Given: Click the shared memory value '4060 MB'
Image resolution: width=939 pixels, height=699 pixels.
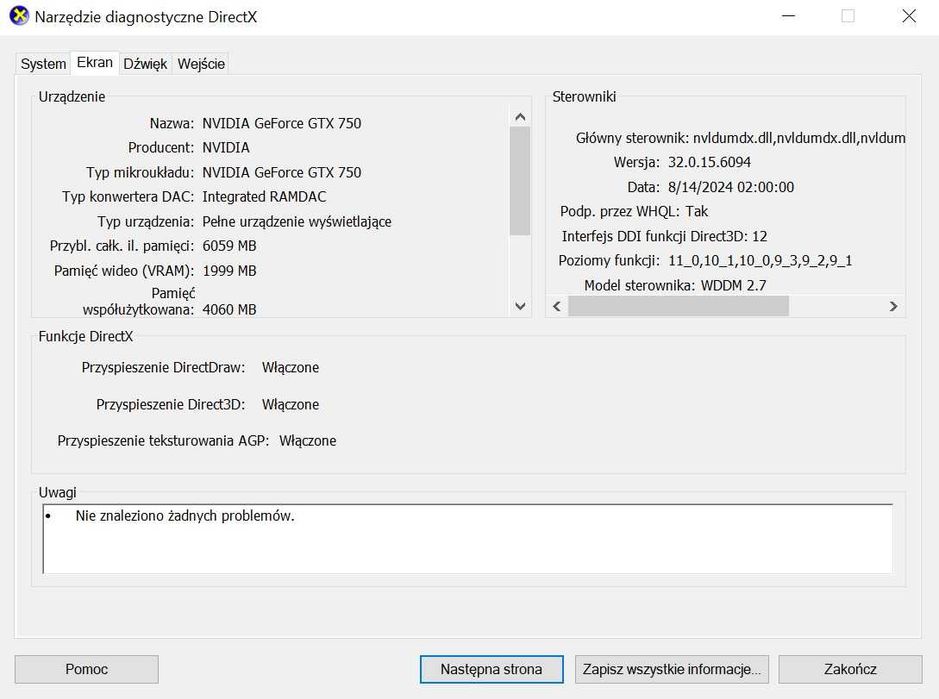Looking at the screenshot, I should pos(229,310).
